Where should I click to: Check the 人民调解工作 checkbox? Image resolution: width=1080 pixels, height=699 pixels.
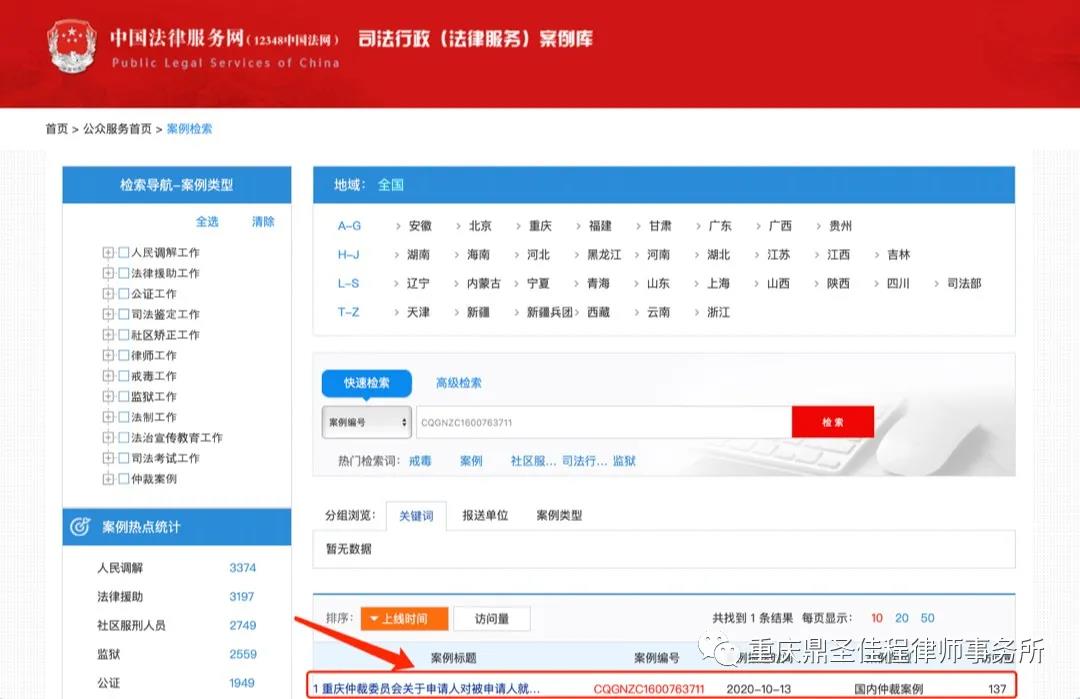(x=122, y=252)
